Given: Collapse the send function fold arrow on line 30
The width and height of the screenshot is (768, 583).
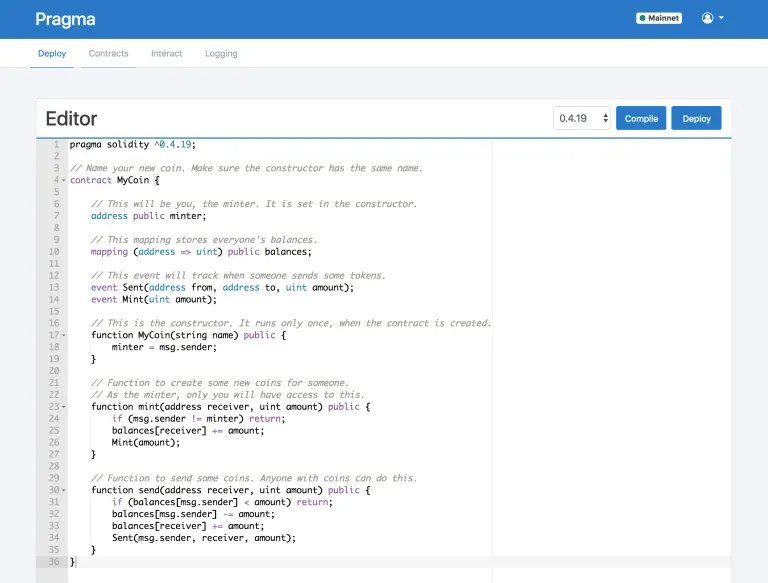Looking at the screenshot, I should 64,490.
